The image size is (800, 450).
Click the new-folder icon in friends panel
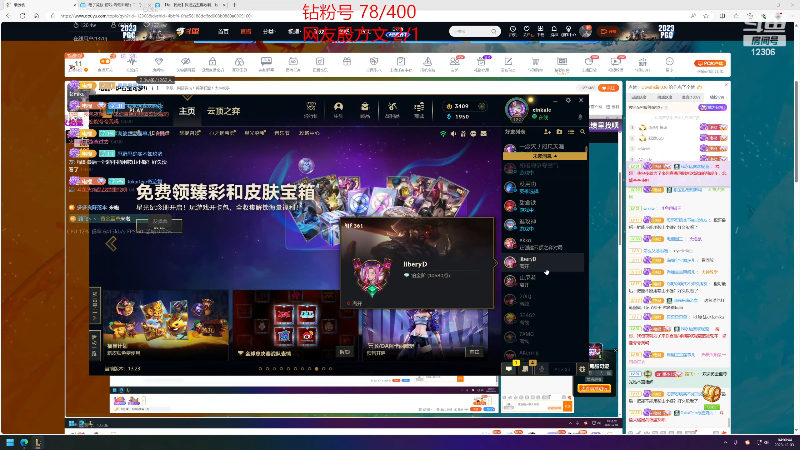click(x=559, y=132)
